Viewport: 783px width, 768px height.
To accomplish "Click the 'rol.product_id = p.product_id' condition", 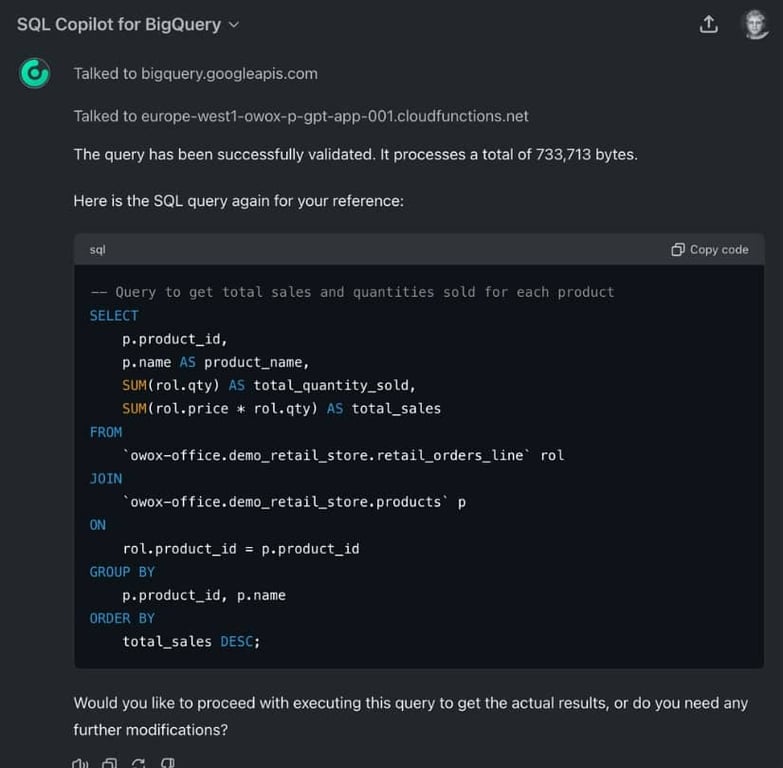I will [x=241, y=549].
